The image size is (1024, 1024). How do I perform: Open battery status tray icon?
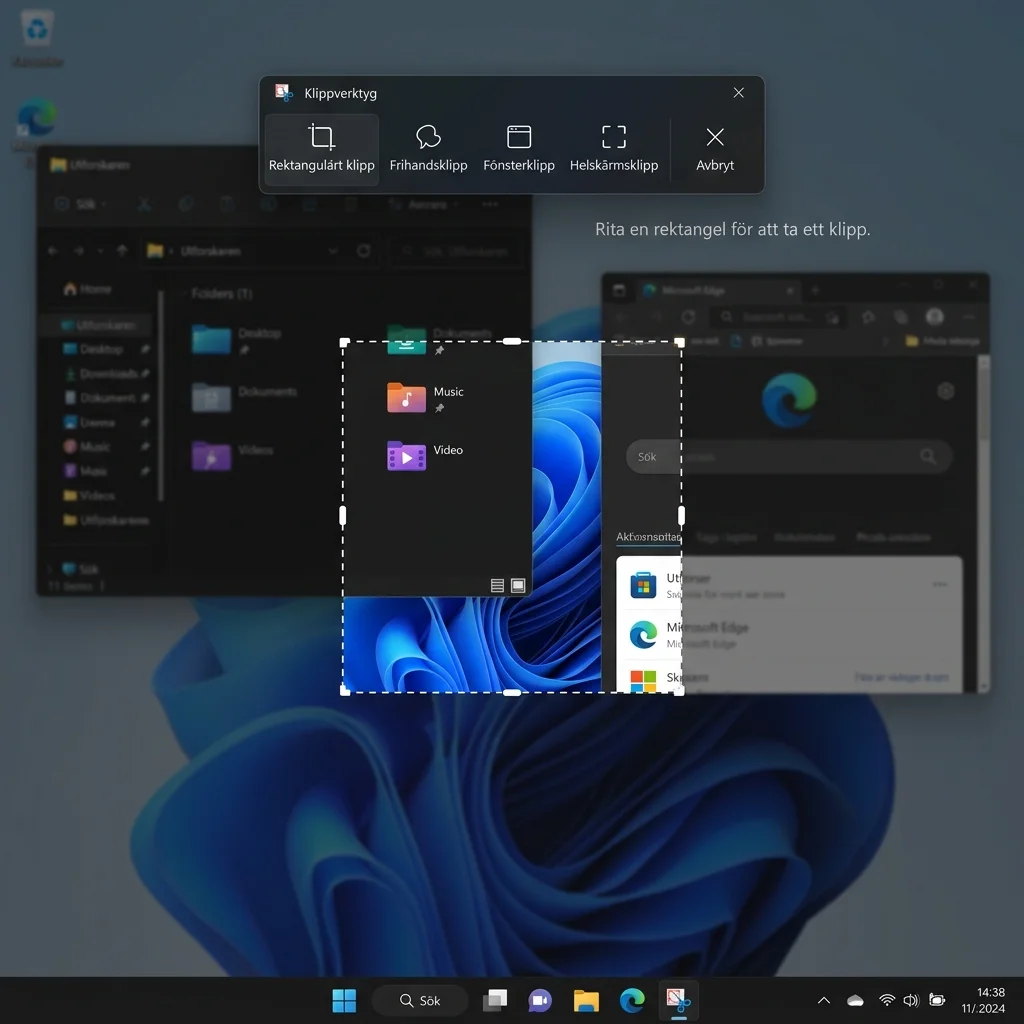point(936,1000)
